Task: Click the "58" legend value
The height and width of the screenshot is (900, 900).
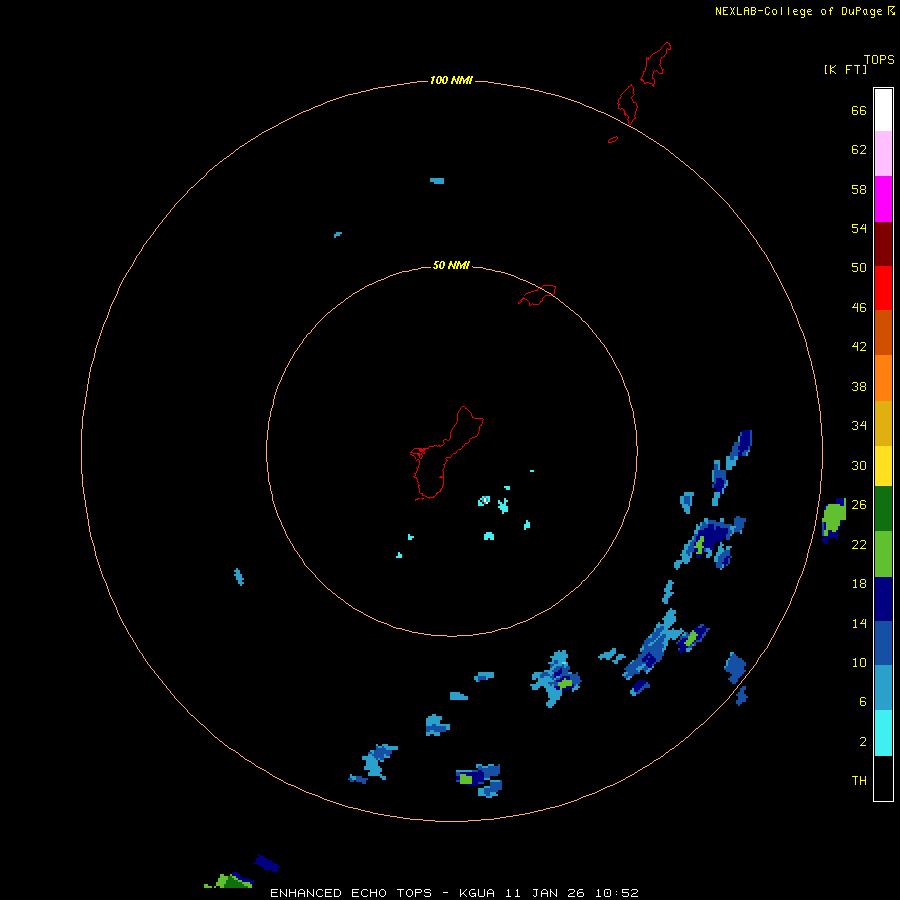Action: tap(859, 189)
